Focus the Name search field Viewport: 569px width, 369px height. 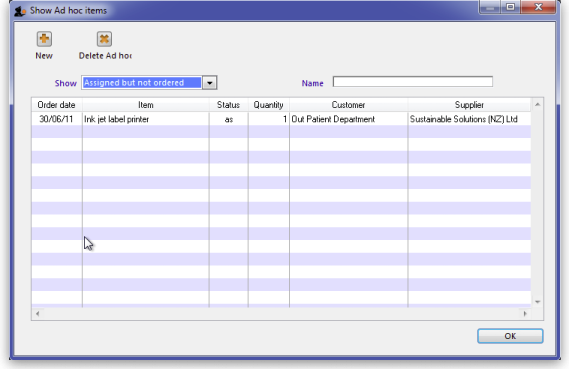pyautogui.click(x=413, y=82)
